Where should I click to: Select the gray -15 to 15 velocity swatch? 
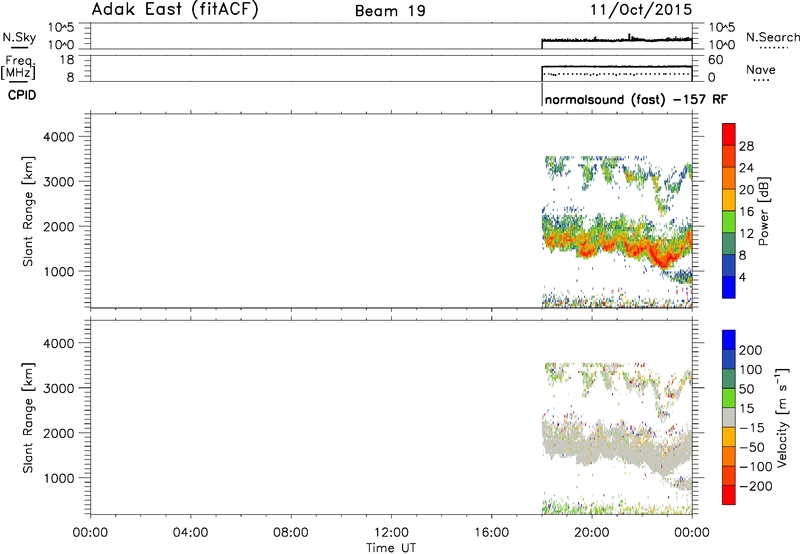(729, 417)
